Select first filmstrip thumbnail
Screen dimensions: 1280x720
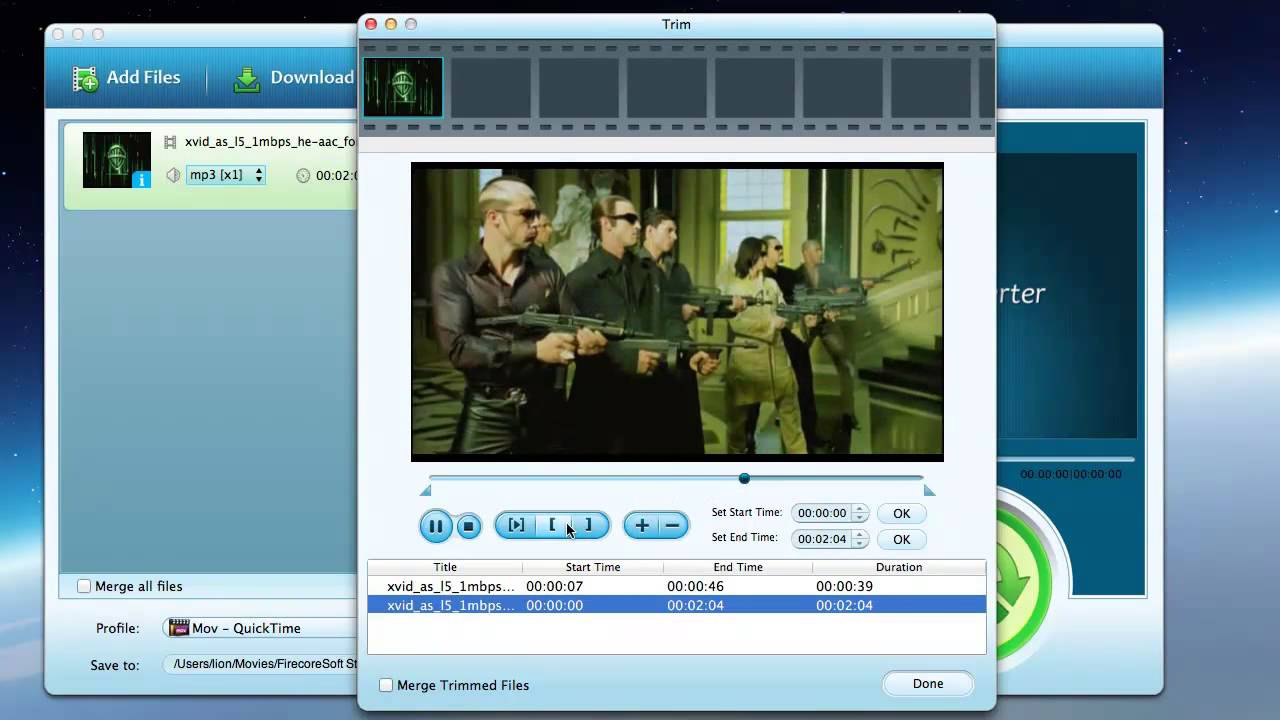(x=403, y=87)
